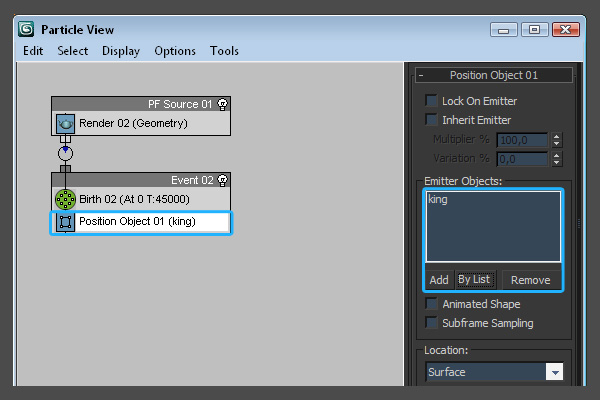Click the By List button

click(x=474, y=280)
